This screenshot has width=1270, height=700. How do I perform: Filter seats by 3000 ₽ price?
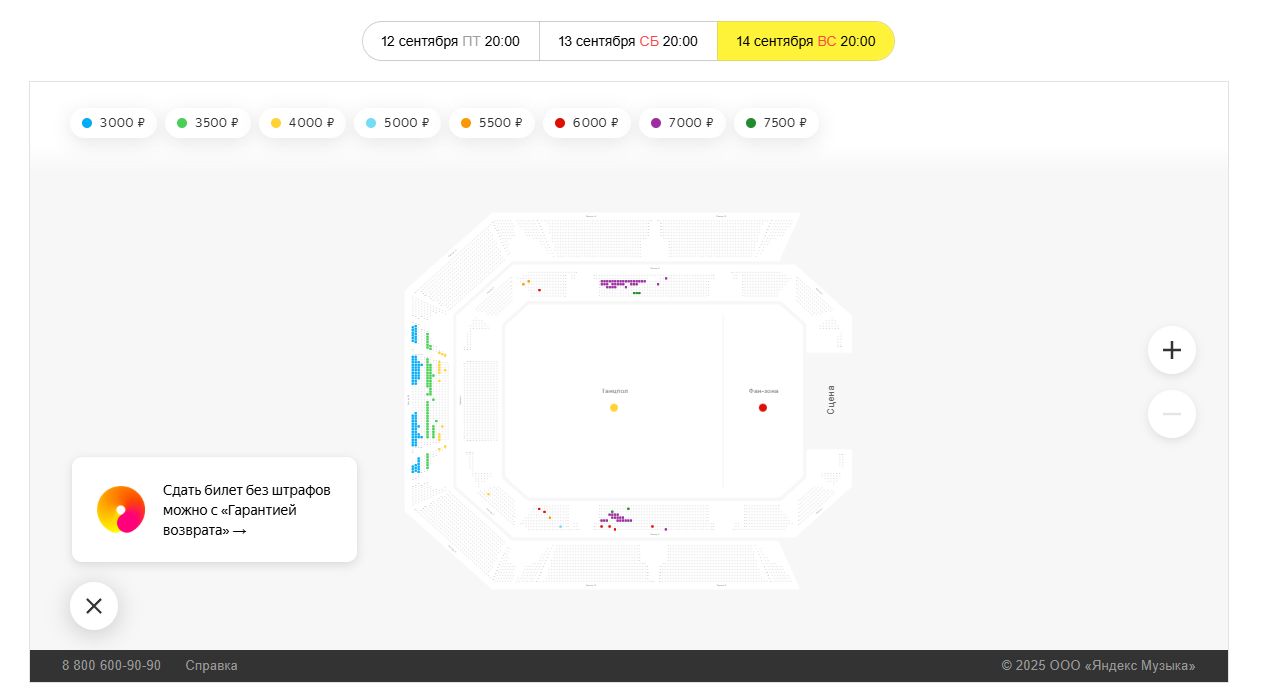click(x=113, y=123)
